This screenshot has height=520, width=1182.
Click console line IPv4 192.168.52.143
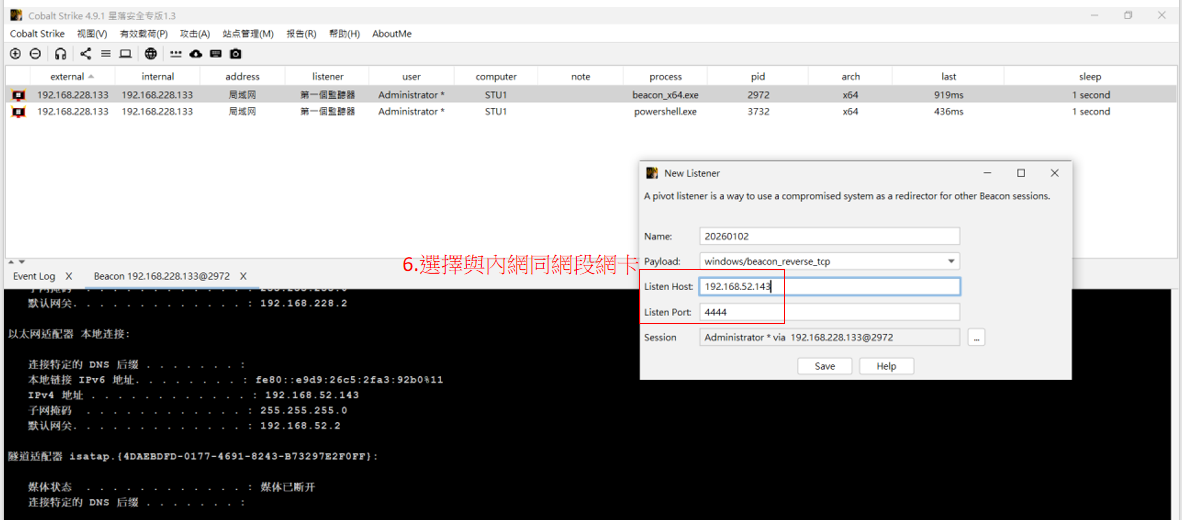click(193, 395)
